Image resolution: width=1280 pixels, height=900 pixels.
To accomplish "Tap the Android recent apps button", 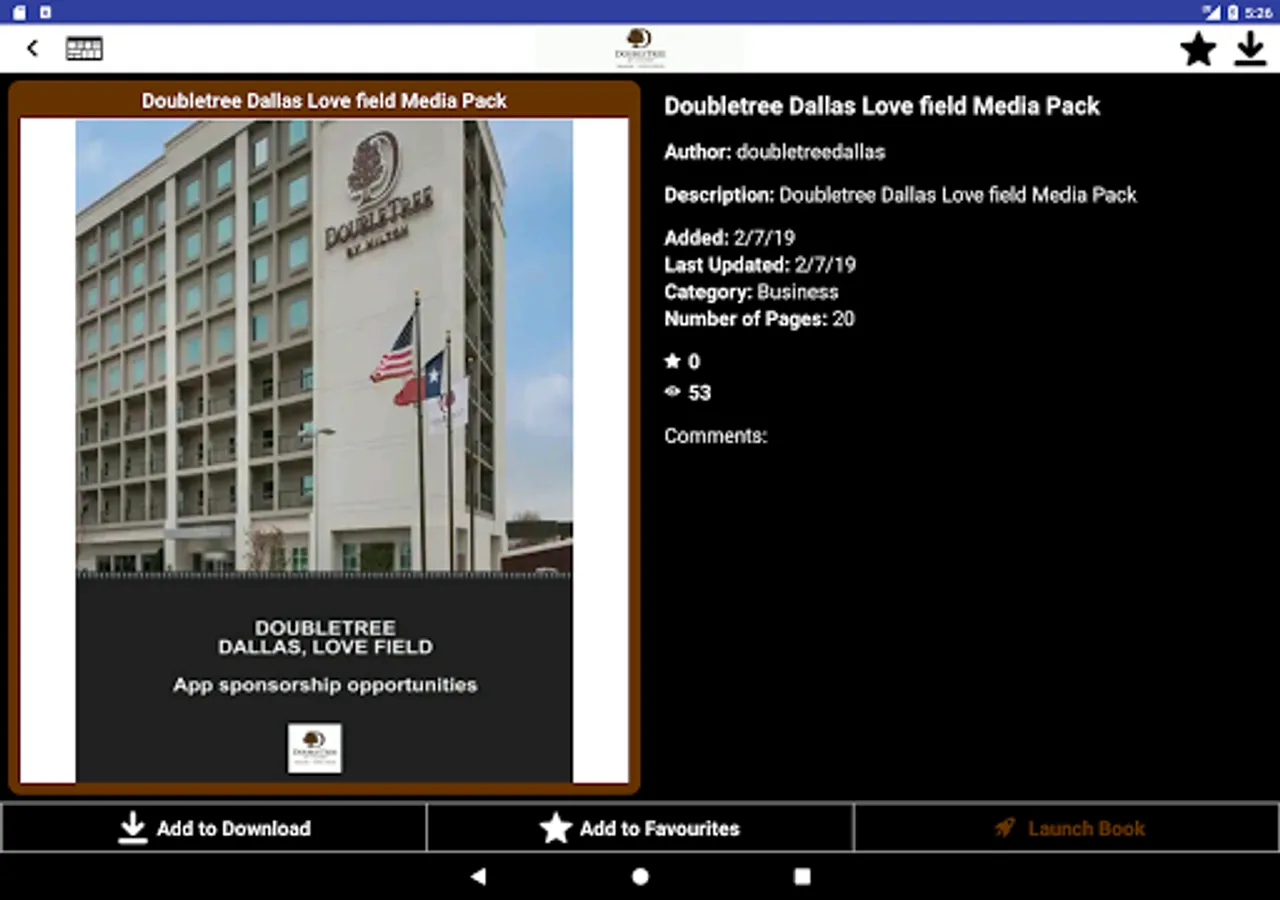I will pyautogui.click(x=802, y=876).
